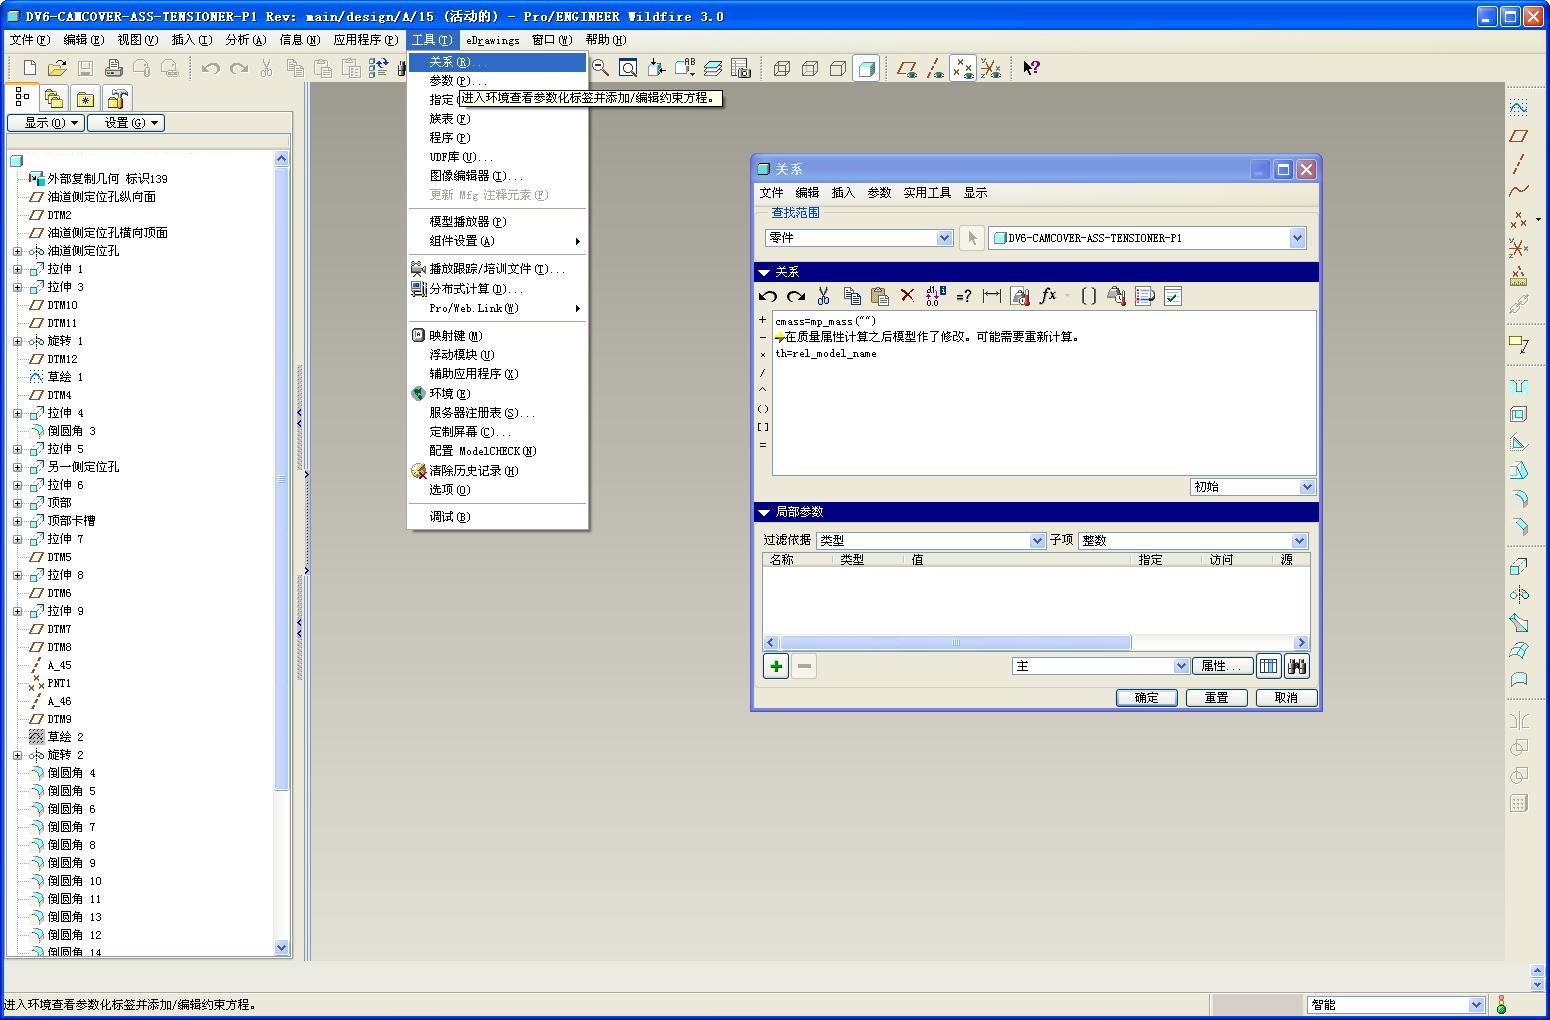Screen dimensions: 1550x1020
Task: Open the 分析 menu in menu bar
Action: tap(246, 40)
